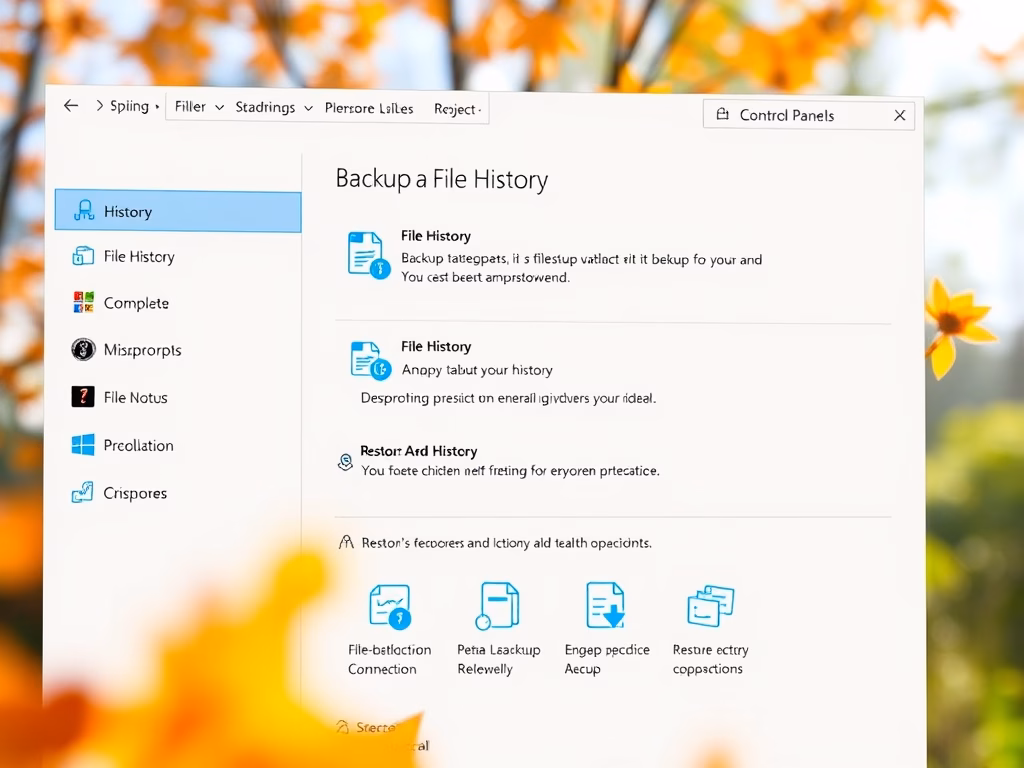Click the colorful Complete icon
The image size is (1024, 768).
click(83, 302)
